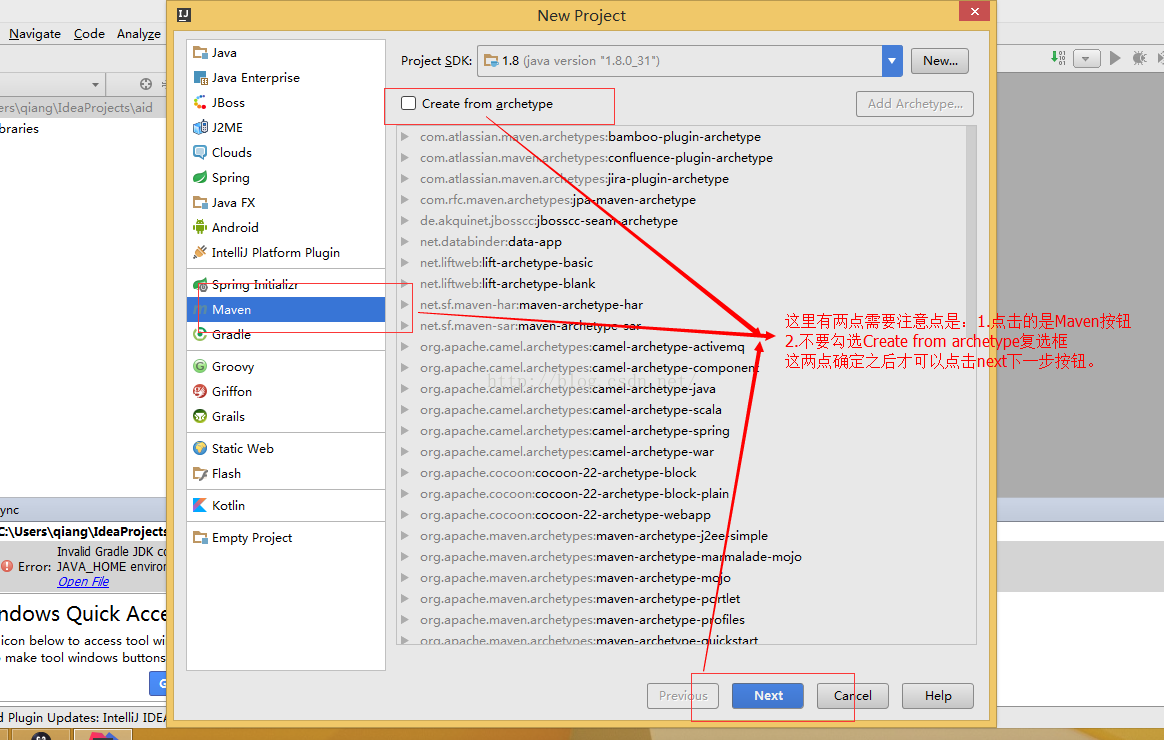Image resolution: width=1164 pixels, height=740 pixels.
Task: Select the Spring leaf icon
Action: [x=200, y=177]
